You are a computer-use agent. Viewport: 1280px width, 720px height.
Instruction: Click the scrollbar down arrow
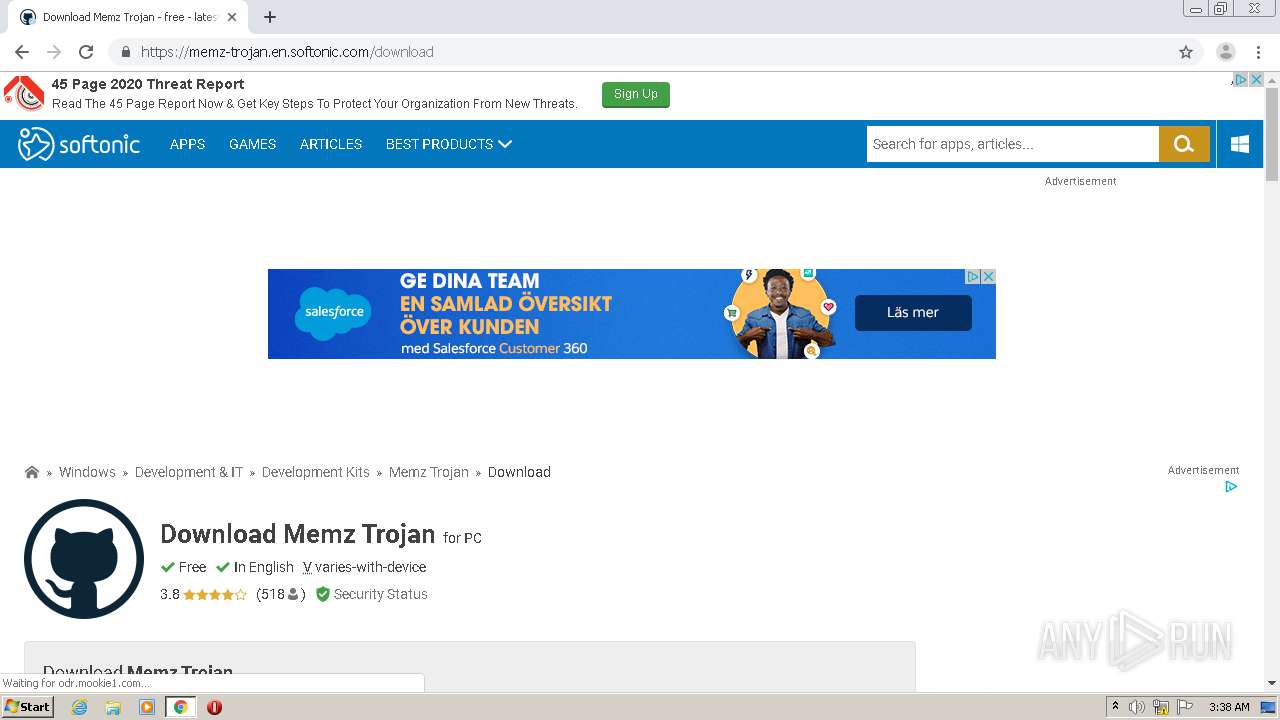click(x=1272, y=683)
